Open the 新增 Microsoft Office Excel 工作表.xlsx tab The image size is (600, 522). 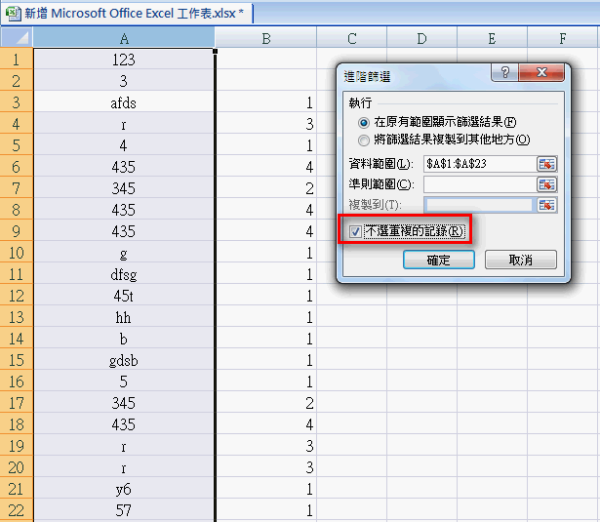[x=127, y=13]
